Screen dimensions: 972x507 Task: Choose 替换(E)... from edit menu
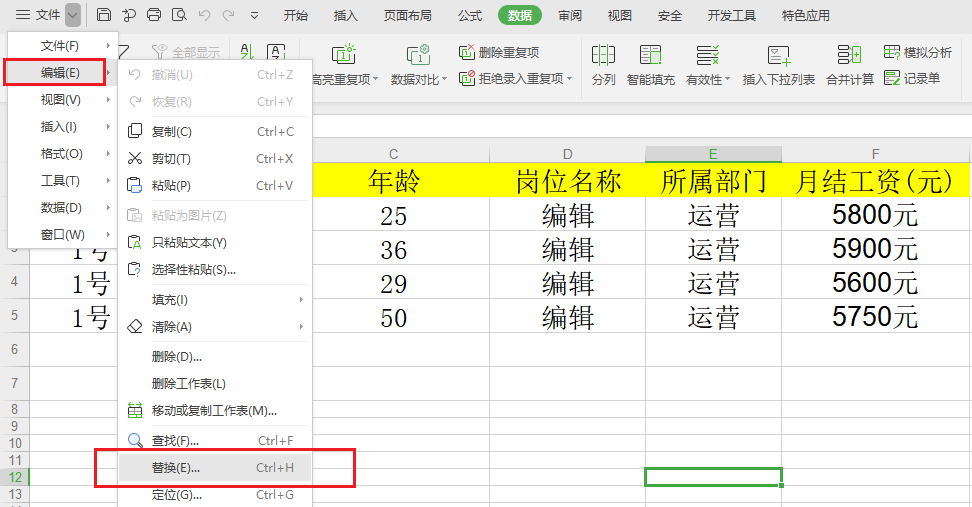click(214, 468)
